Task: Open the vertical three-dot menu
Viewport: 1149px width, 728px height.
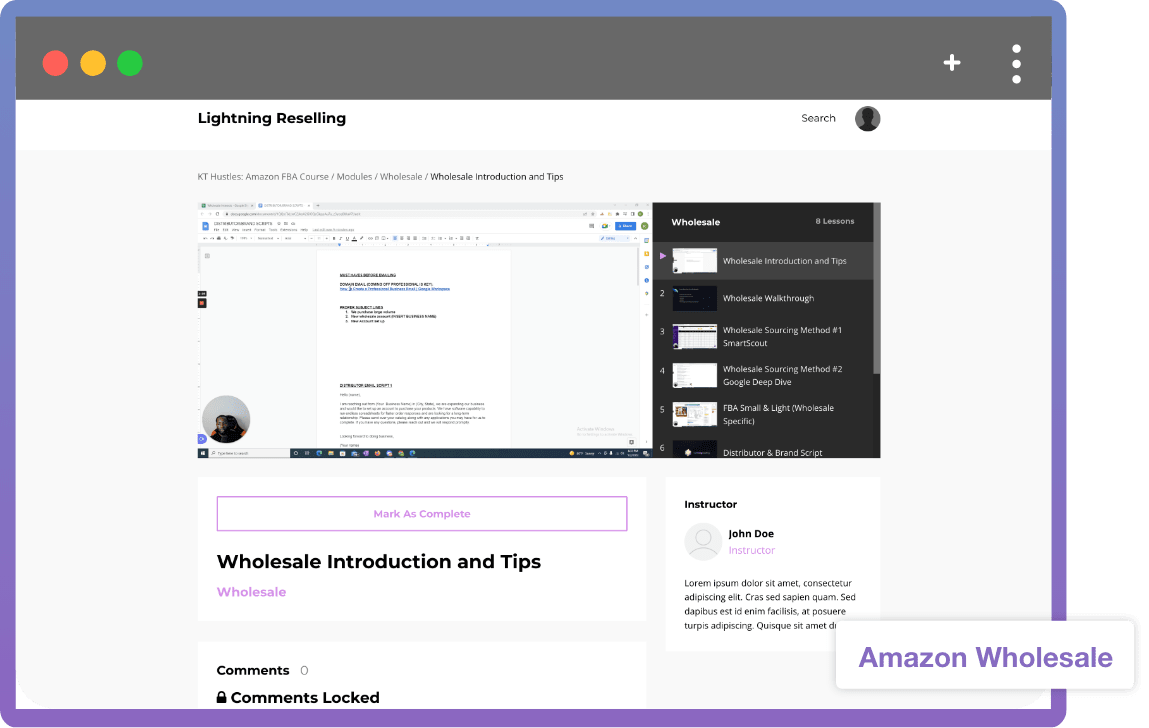Action: click(1016, 64)
